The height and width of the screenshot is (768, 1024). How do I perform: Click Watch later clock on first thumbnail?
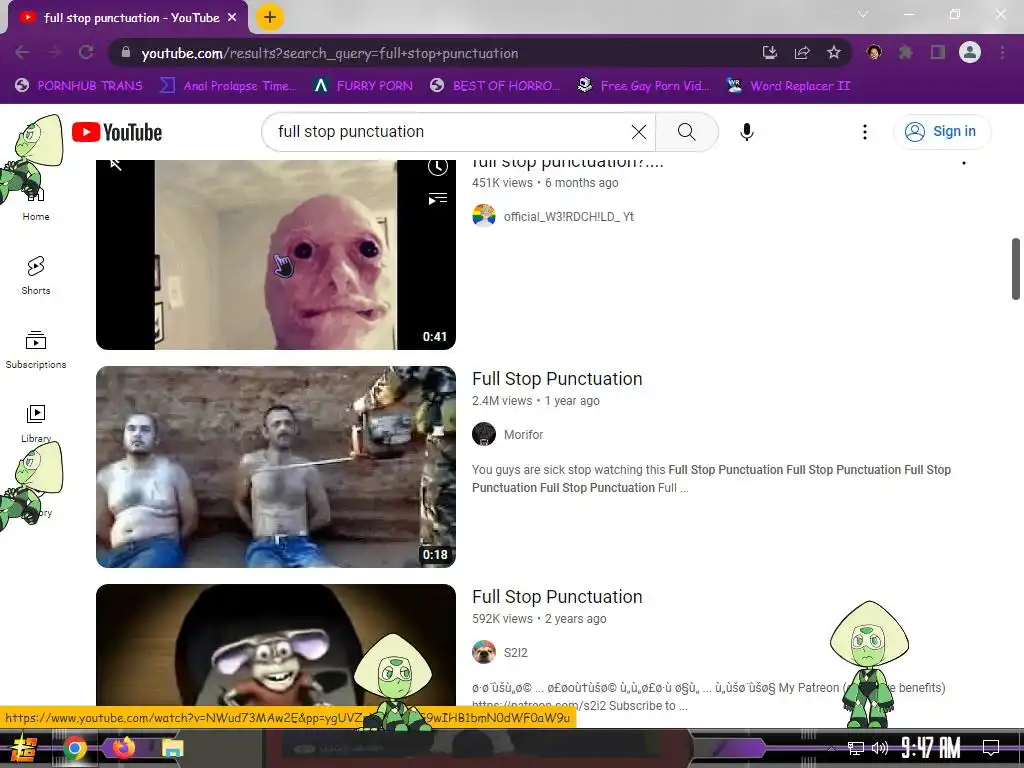[x=438, y=167]
